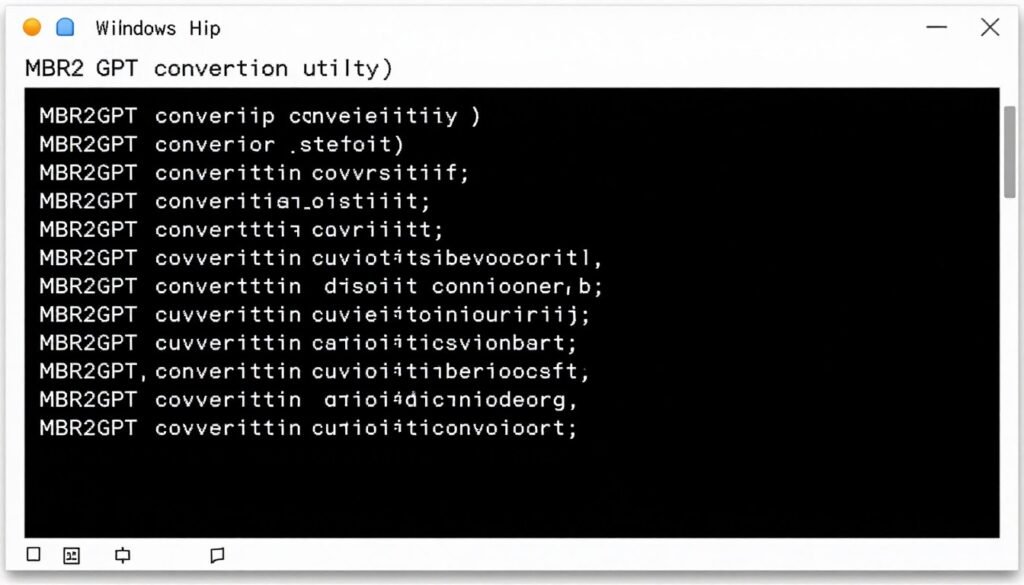The width and height of the screenshot is (1024, 585).
Task: Click the Wiindows Hip title text
Action: [x=157, y=27]
